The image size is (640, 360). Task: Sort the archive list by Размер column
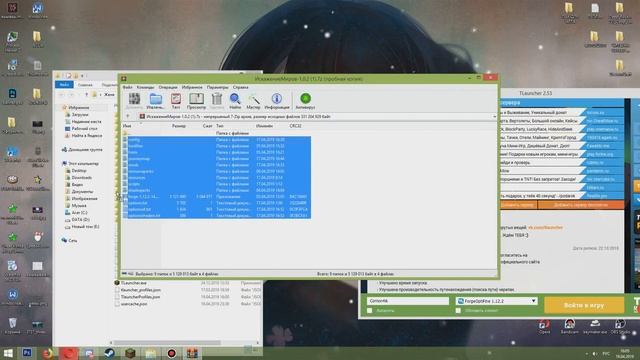(179, 126)
